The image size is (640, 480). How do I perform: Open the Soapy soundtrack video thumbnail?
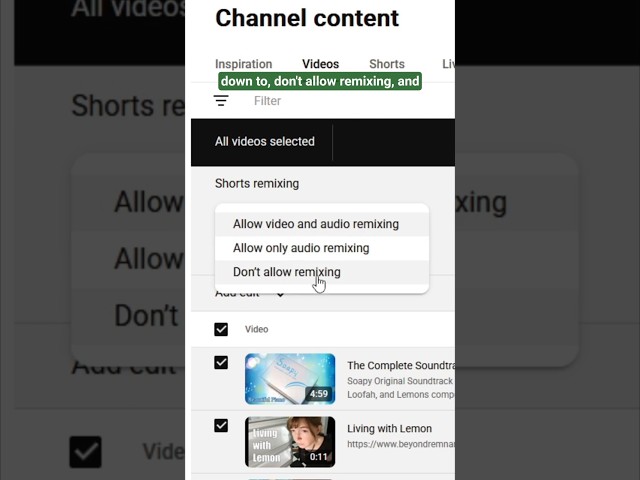point(290,379)
